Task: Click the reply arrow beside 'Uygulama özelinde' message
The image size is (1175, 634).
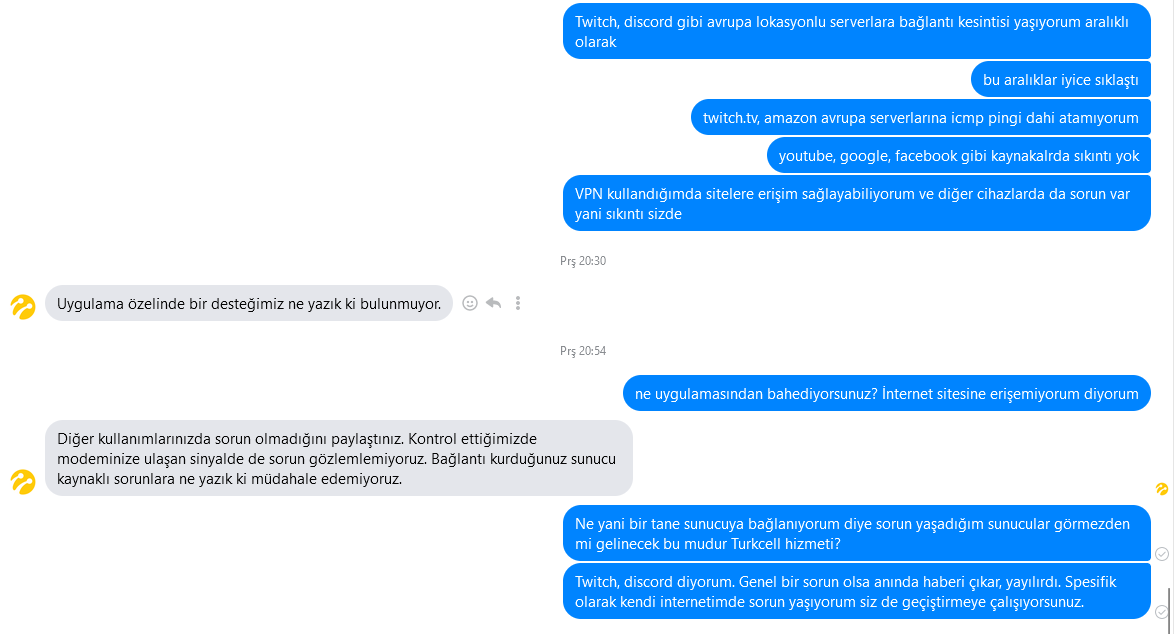Action: coord(493,304)
